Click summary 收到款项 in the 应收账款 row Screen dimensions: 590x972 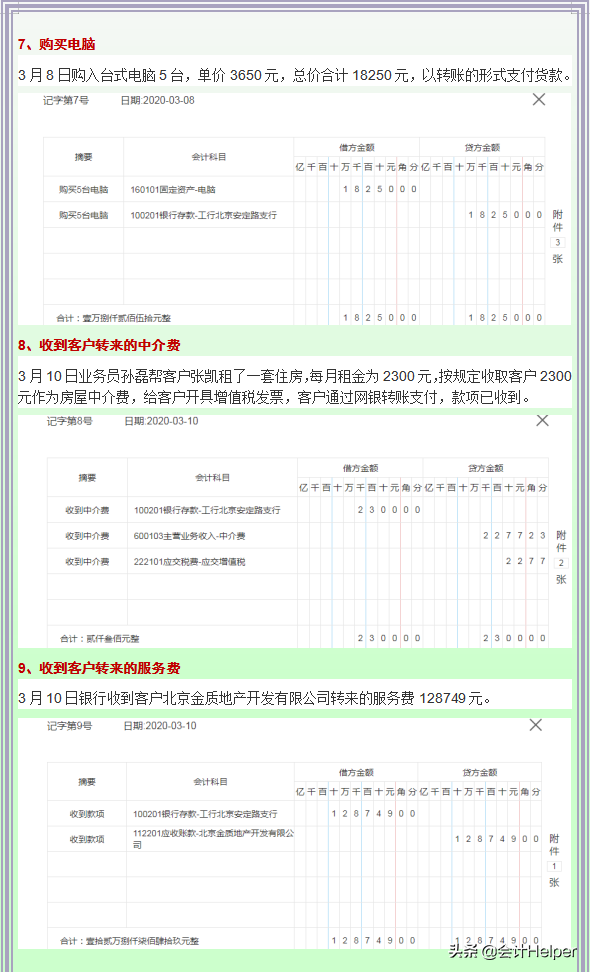click(87, 839)
